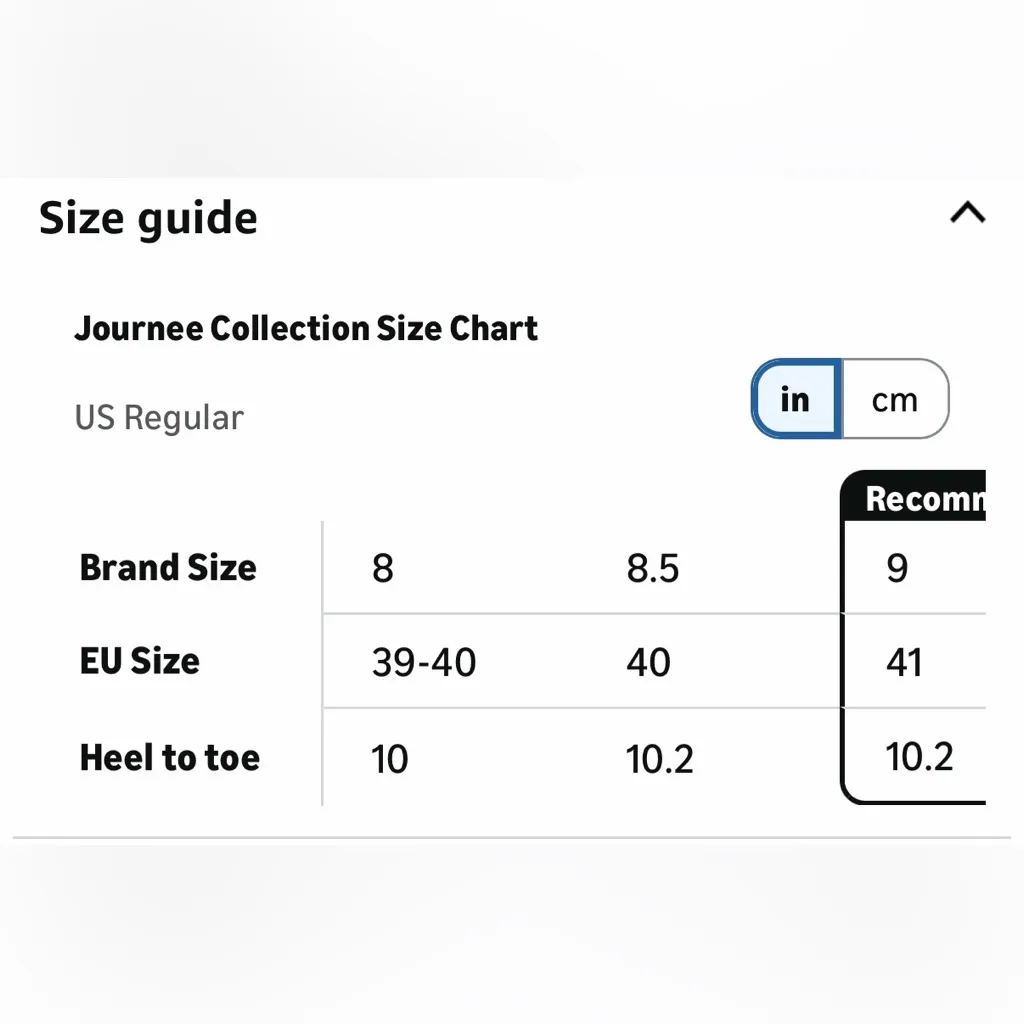Click the Size guide heading

tap(148, 218)
